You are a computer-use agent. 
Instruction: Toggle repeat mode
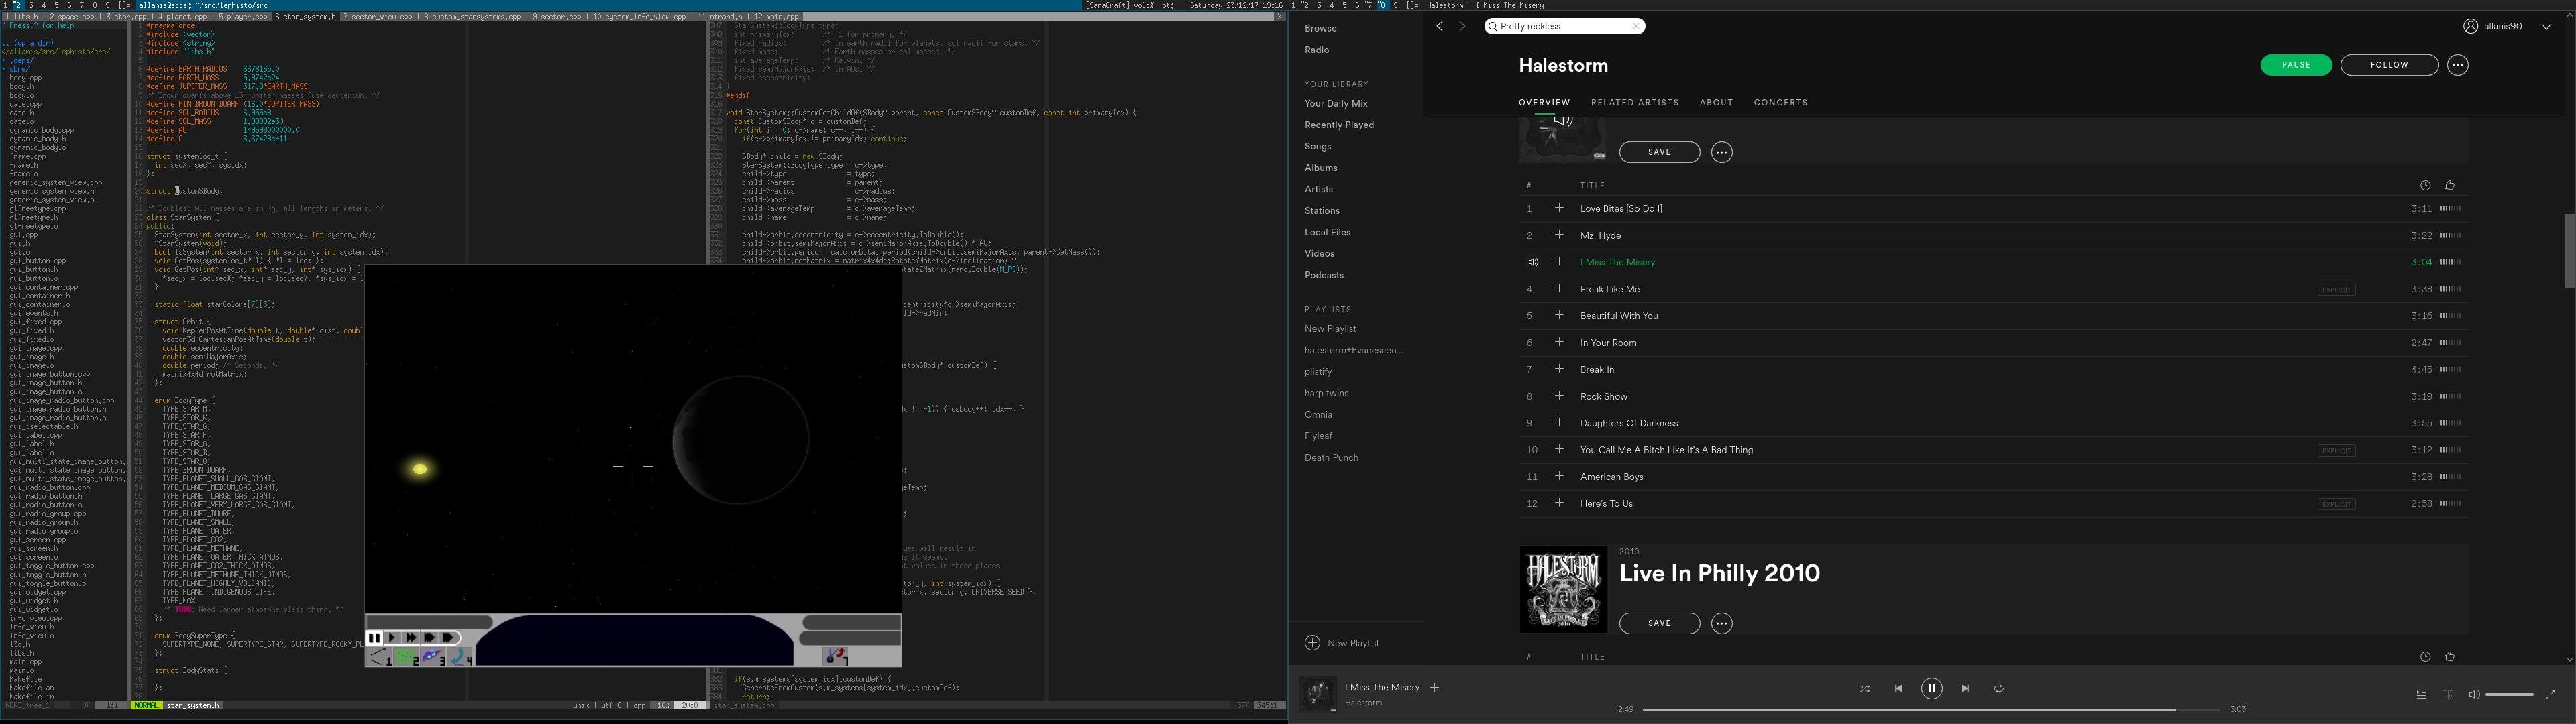click(x=1998, y=689)
